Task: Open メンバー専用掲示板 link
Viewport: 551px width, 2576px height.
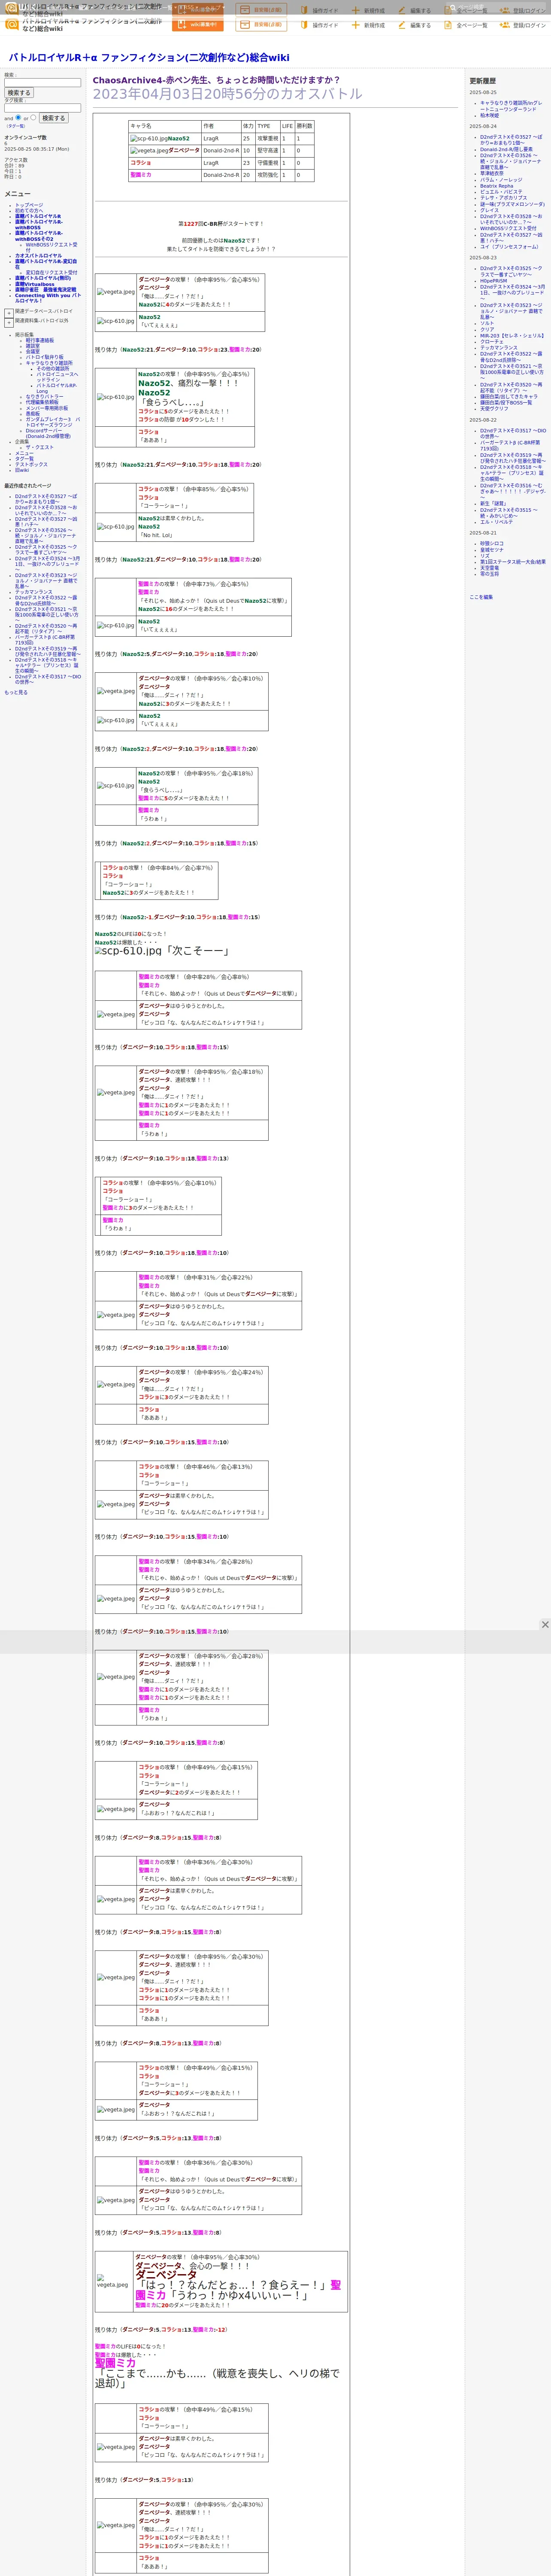Action: tap(47, 408)
